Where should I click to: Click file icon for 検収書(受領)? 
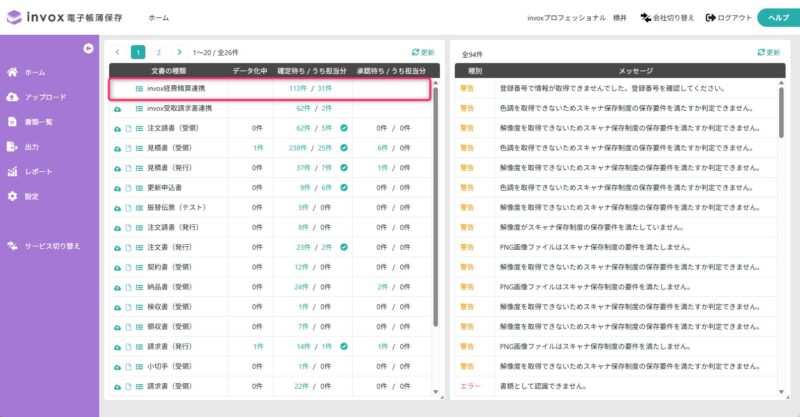[x=129, y=307]
